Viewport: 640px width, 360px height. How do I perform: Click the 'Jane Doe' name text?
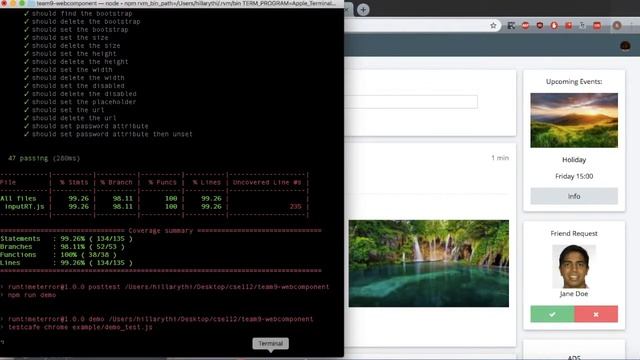pos(574,293)
